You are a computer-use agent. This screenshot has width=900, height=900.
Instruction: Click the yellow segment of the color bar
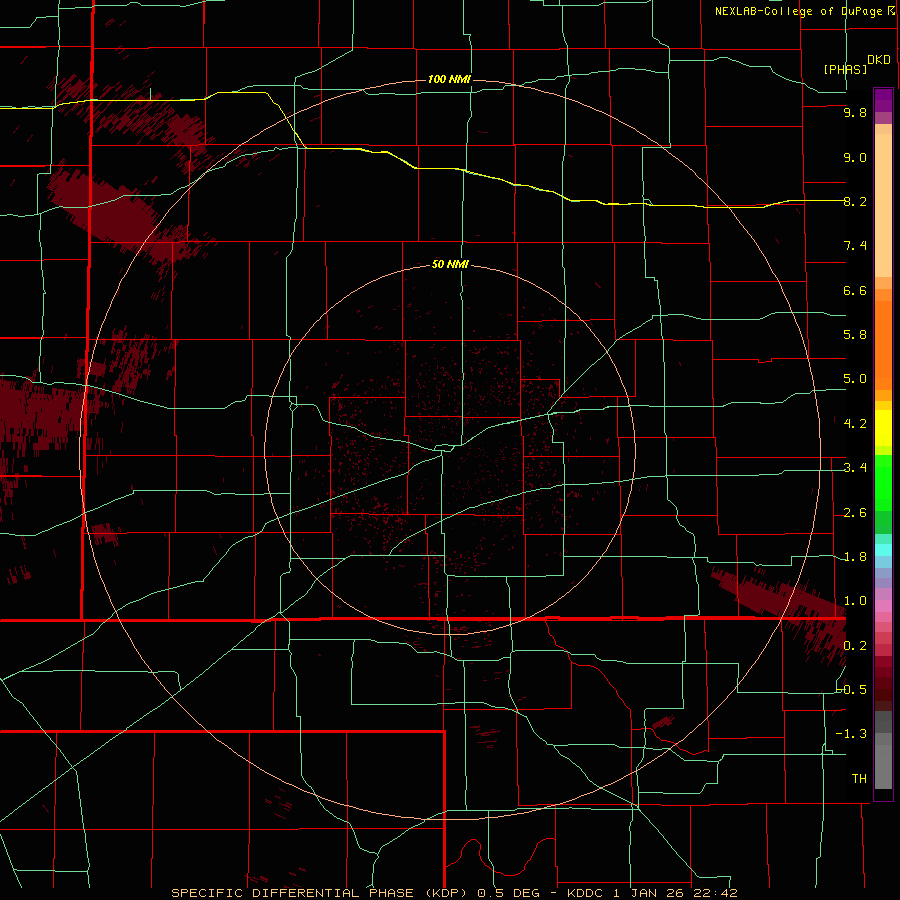coord(883,428)
